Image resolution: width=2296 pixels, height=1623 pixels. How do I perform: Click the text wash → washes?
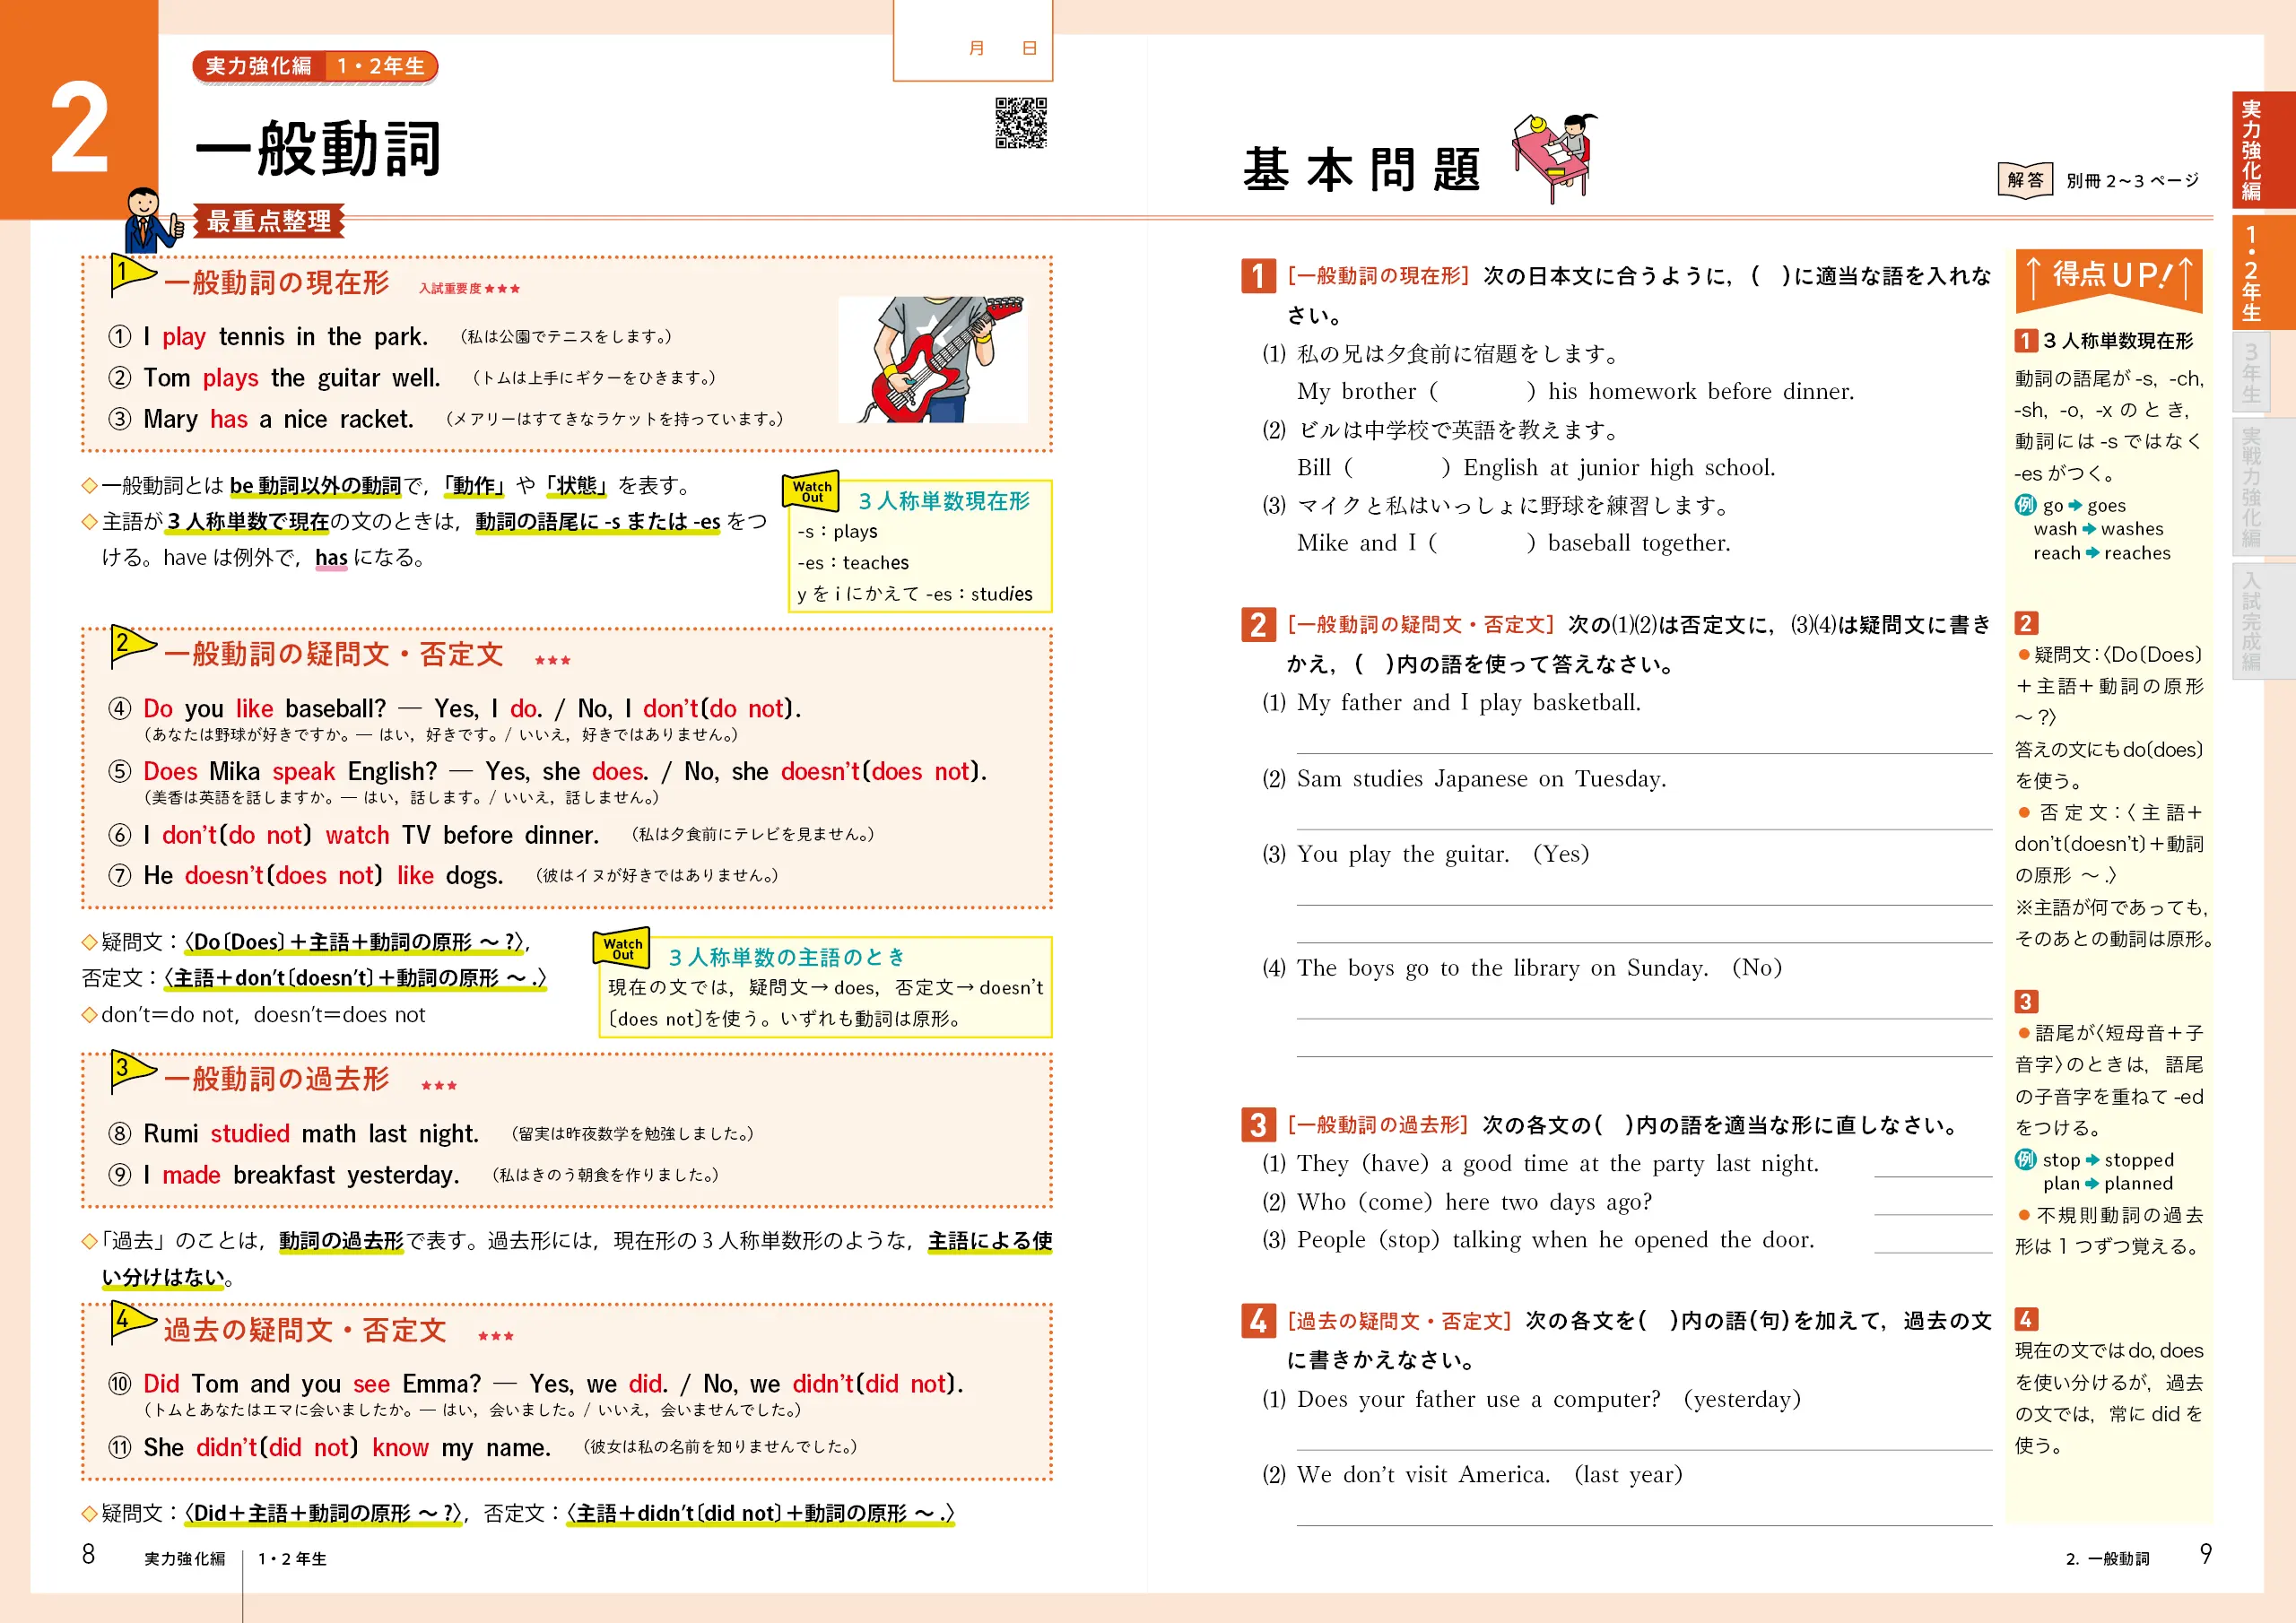tap(2098, 529)
